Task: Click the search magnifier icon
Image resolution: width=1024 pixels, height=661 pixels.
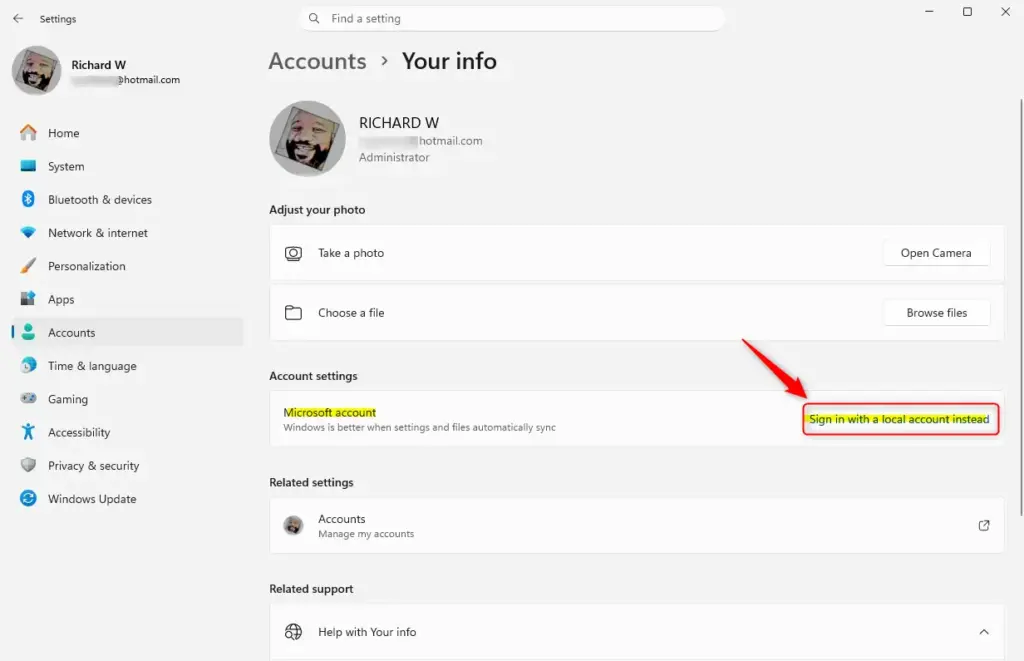Action: 314,18
